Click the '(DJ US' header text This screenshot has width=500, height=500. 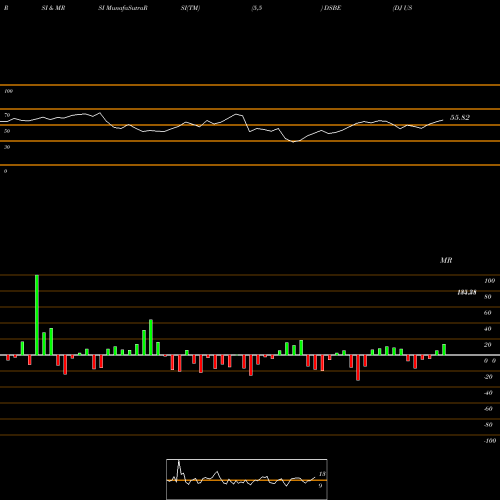point(402,8)
